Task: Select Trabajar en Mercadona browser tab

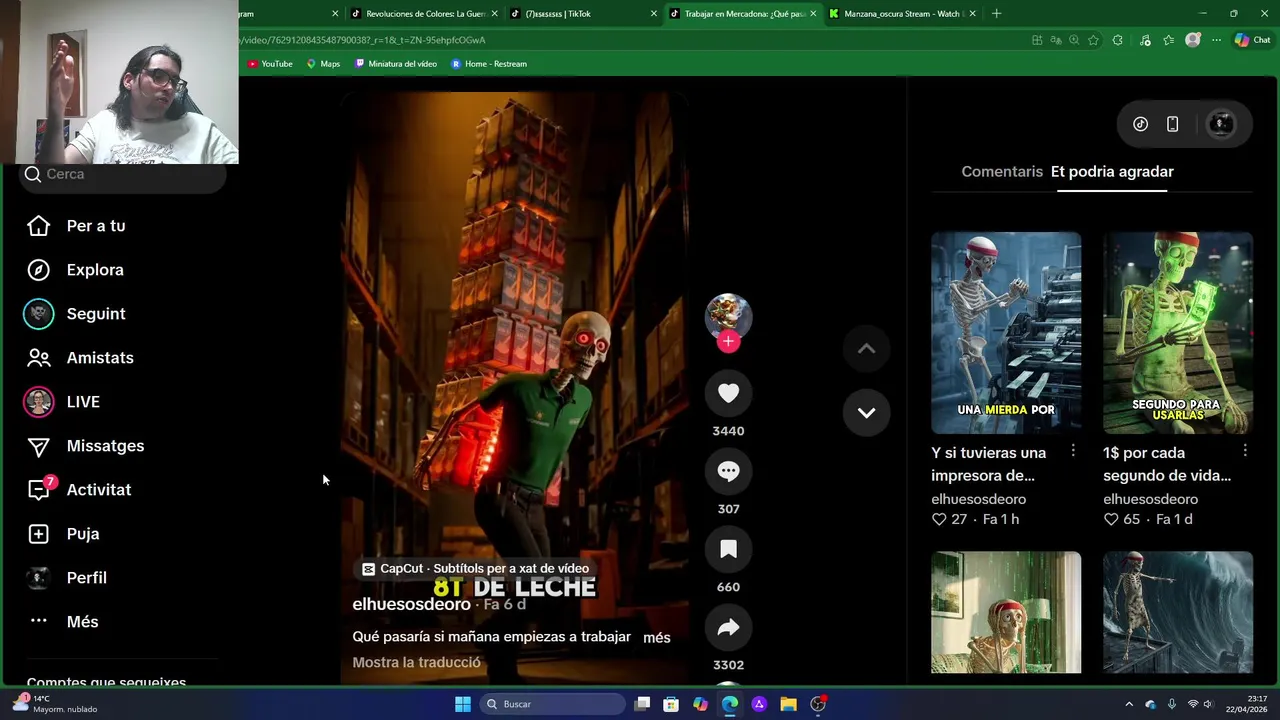Action: 744,14
